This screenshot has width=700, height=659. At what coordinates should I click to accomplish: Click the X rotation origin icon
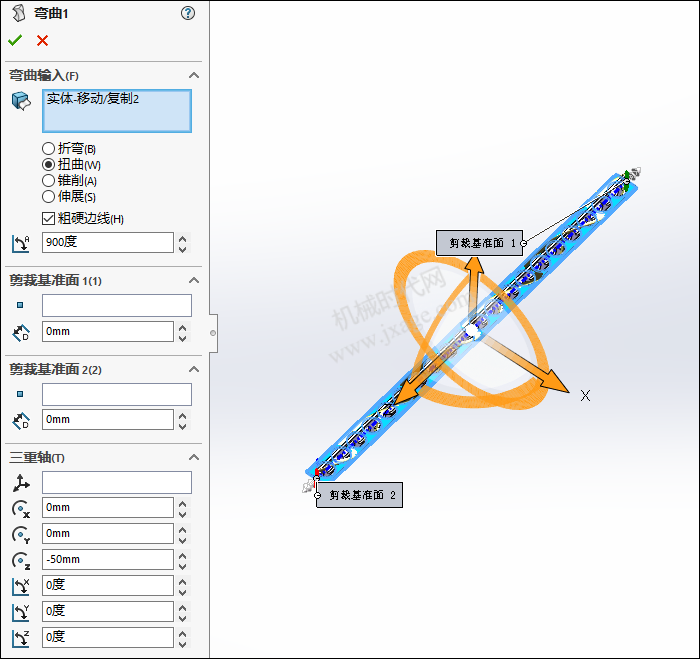(x=21, y=509)
